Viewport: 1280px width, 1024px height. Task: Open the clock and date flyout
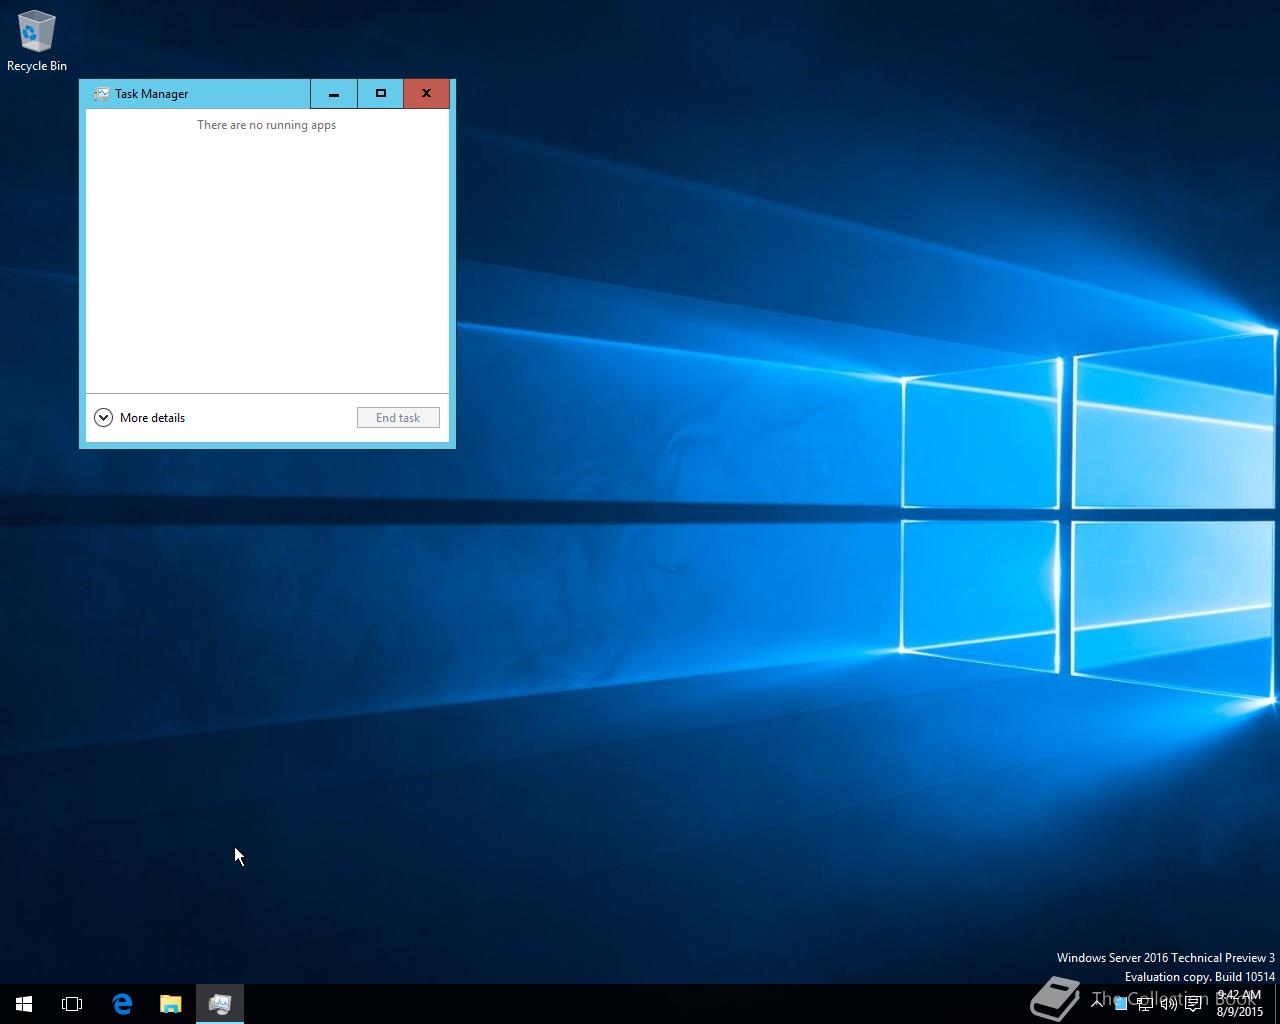pos(1239,1003)
